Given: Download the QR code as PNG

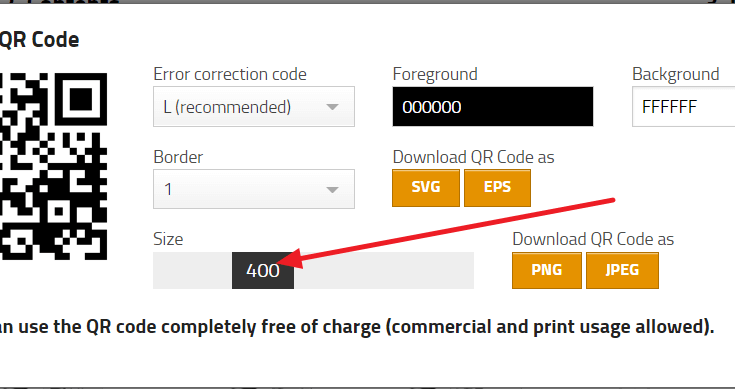Looking at the screenshot, I should [547, 270].
